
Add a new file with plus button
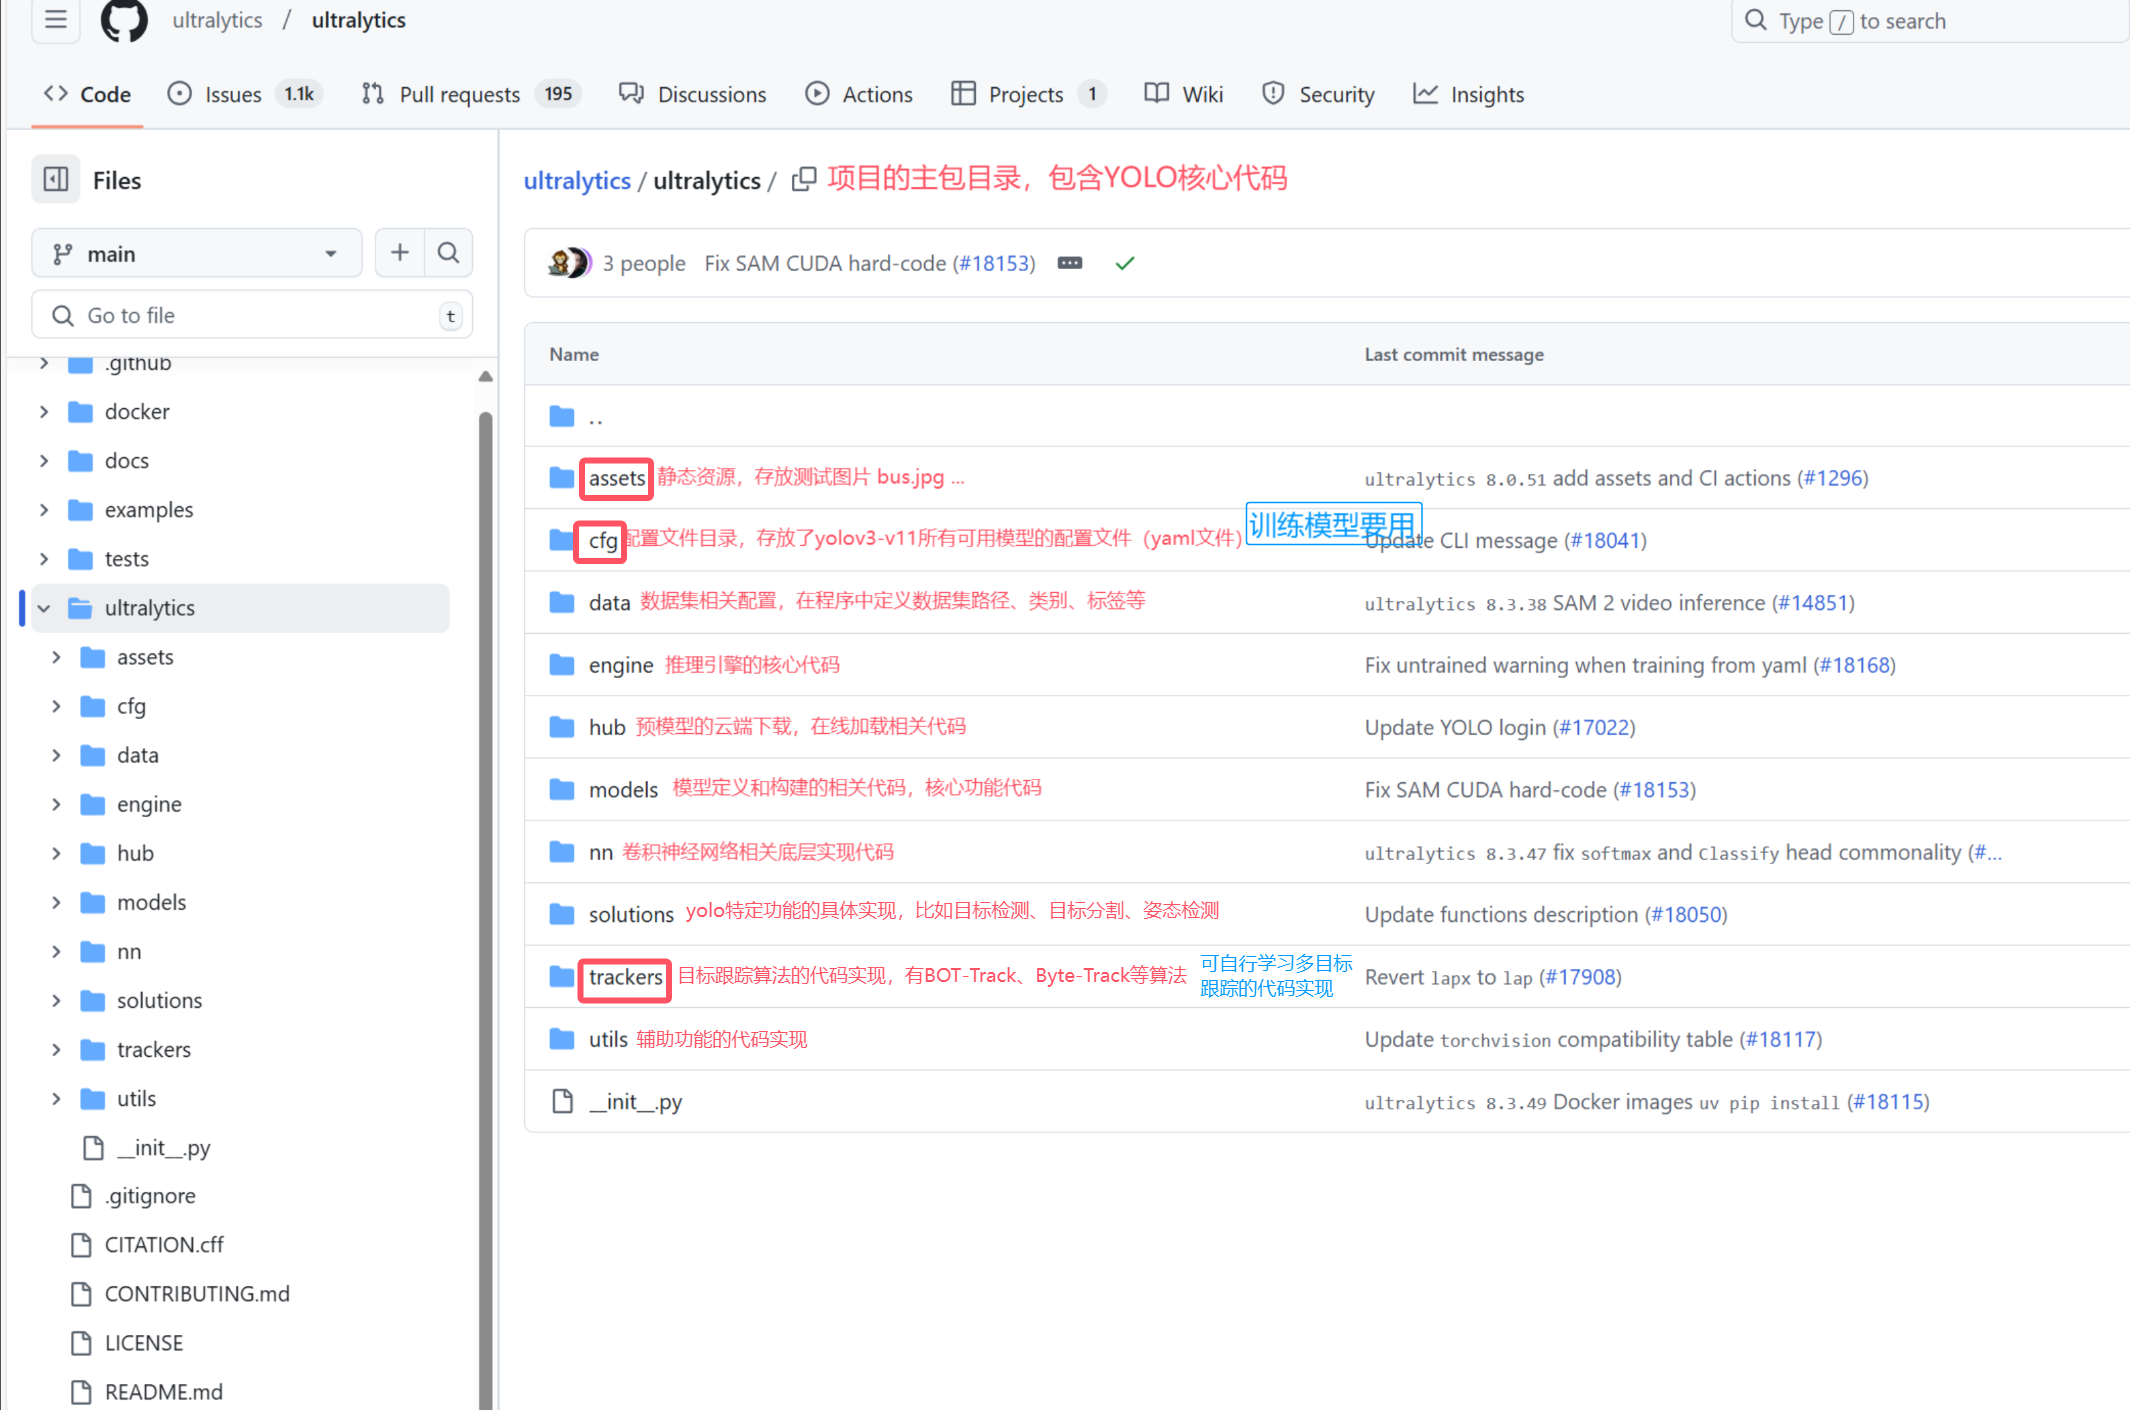pos(400,253)
